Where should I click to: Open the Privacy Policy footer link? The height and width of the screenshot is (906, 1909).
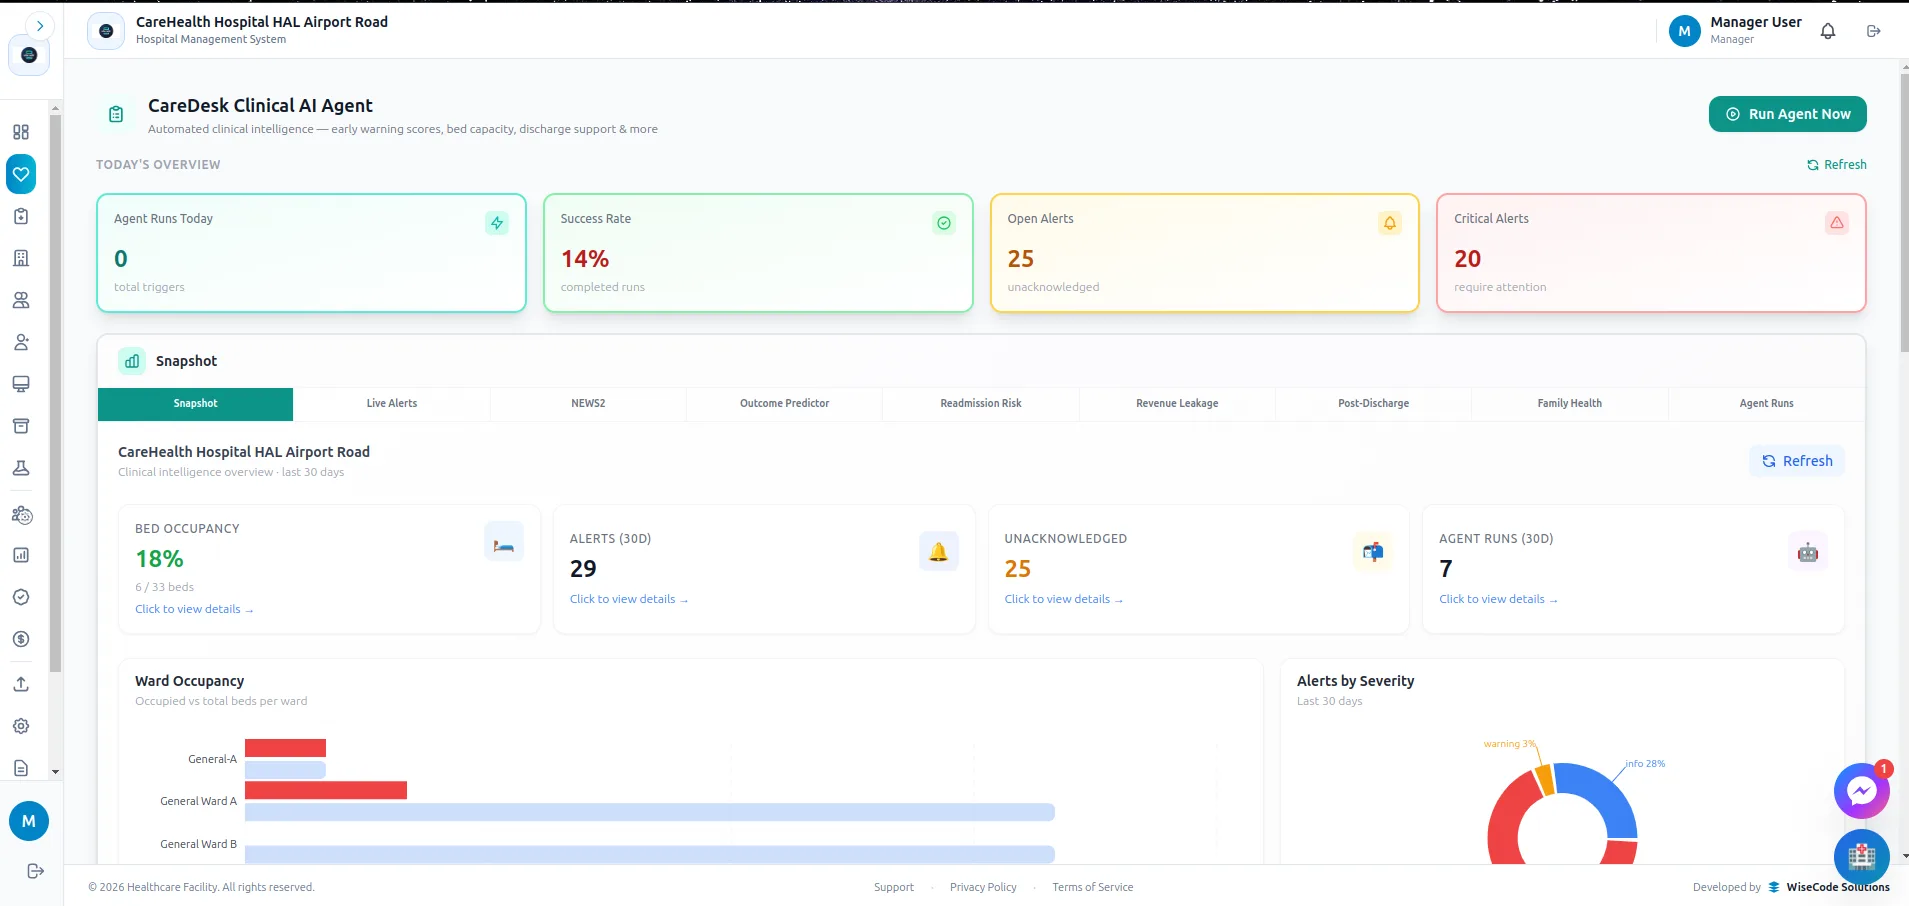[983, 887]
